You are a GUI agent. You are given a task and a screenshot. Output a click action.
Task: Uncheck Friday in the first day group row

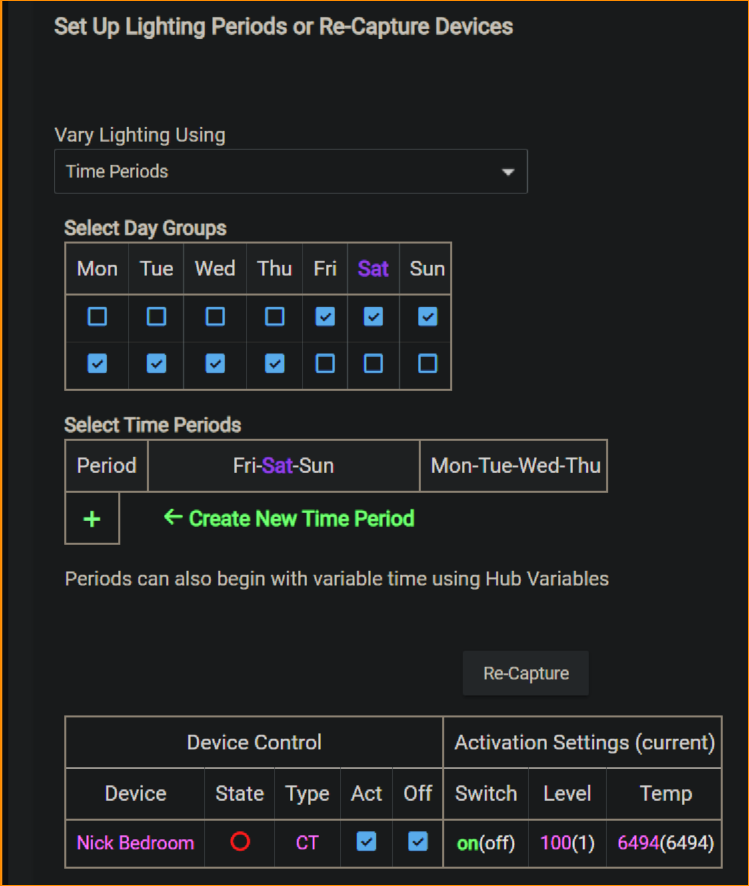[x=325, y=317]
